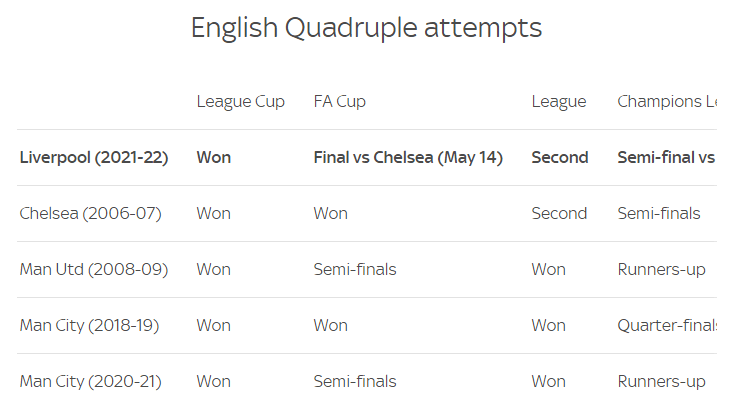Select the Chelsea (2006-07) row label

pos(90,213)
